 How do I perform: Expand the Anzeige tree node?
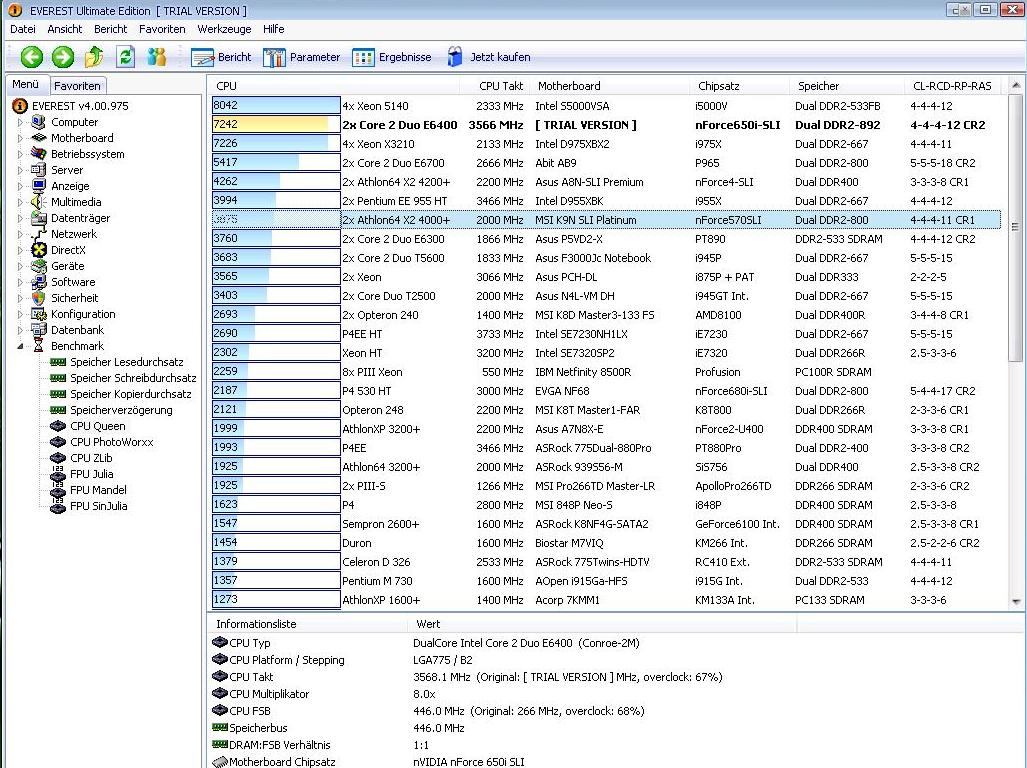pos(20,186)
